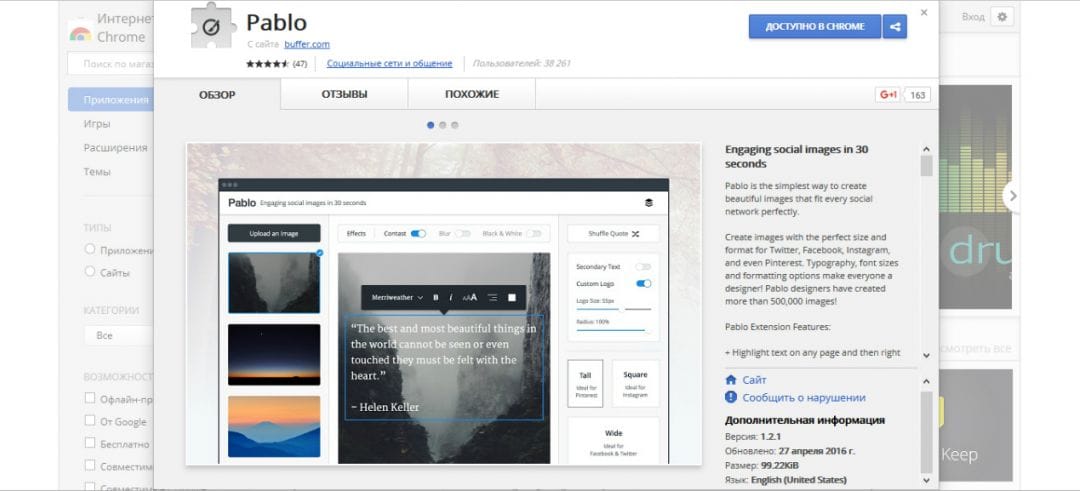Open the Сайт link

point(754,380)
